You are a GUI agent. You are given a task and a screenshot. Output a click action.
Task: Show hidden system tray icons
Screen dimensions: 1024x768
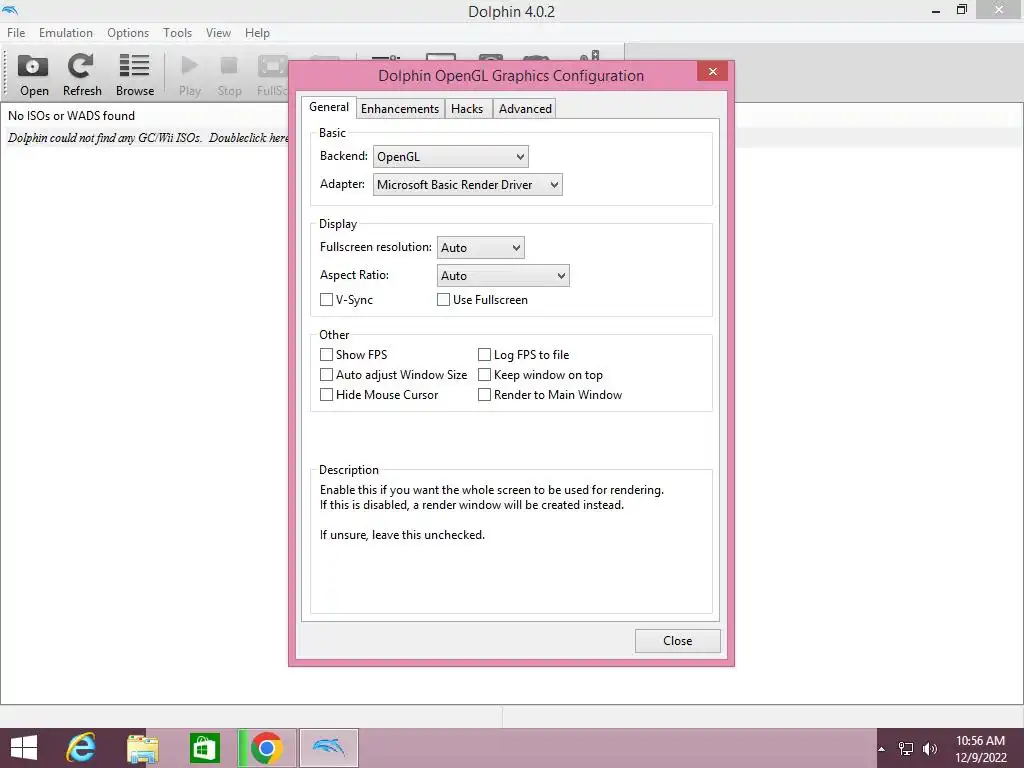coord(882,749)
